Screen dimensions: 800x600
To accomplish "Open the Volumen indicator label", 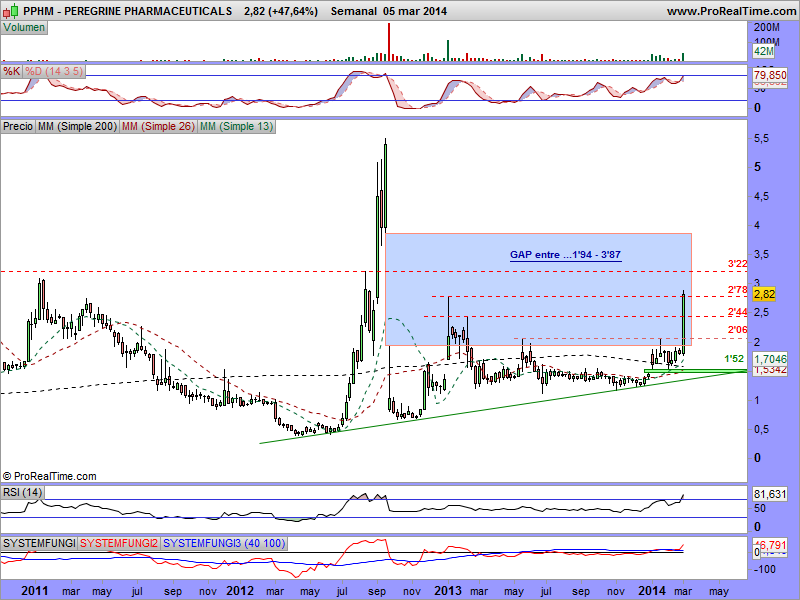I will (x=24, y=28).
